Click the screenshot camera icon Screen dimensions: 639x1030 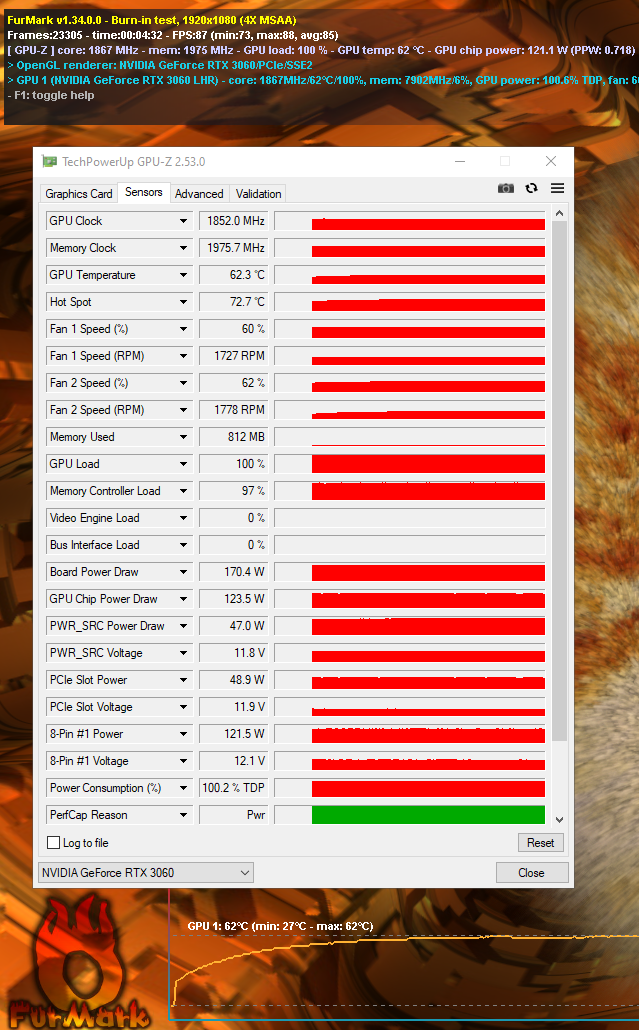tap(506, 189)
